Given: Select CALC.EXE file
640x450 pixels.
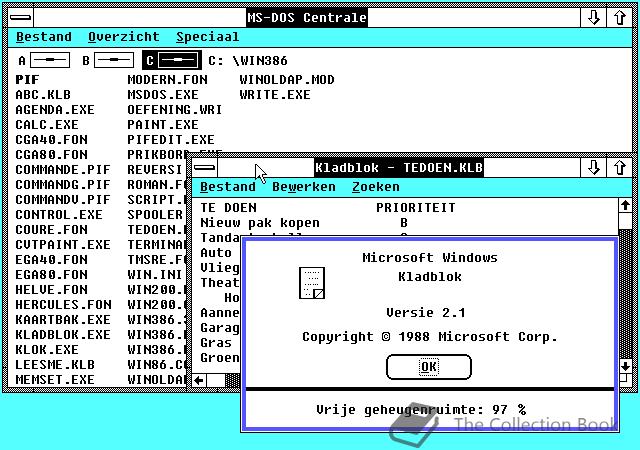Looking at the screenshot, I should (47, 125).
